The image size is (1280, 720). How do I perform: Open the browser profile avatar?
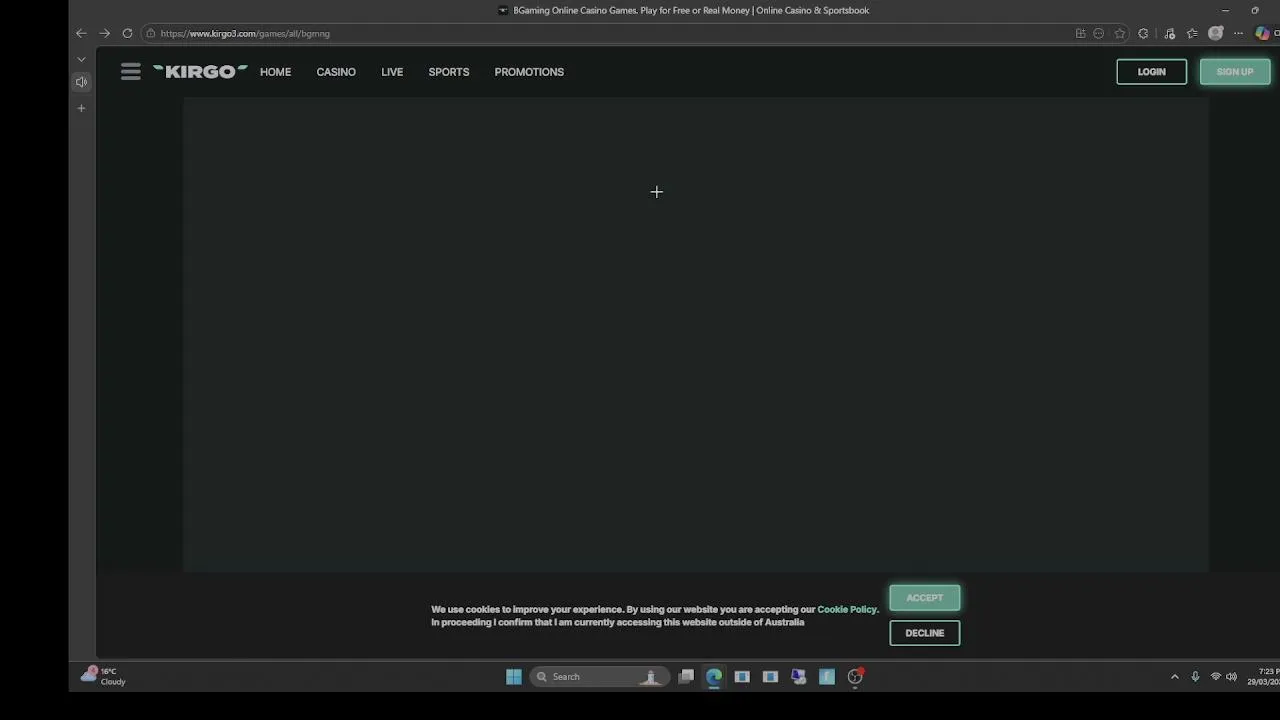(1216, 33)
